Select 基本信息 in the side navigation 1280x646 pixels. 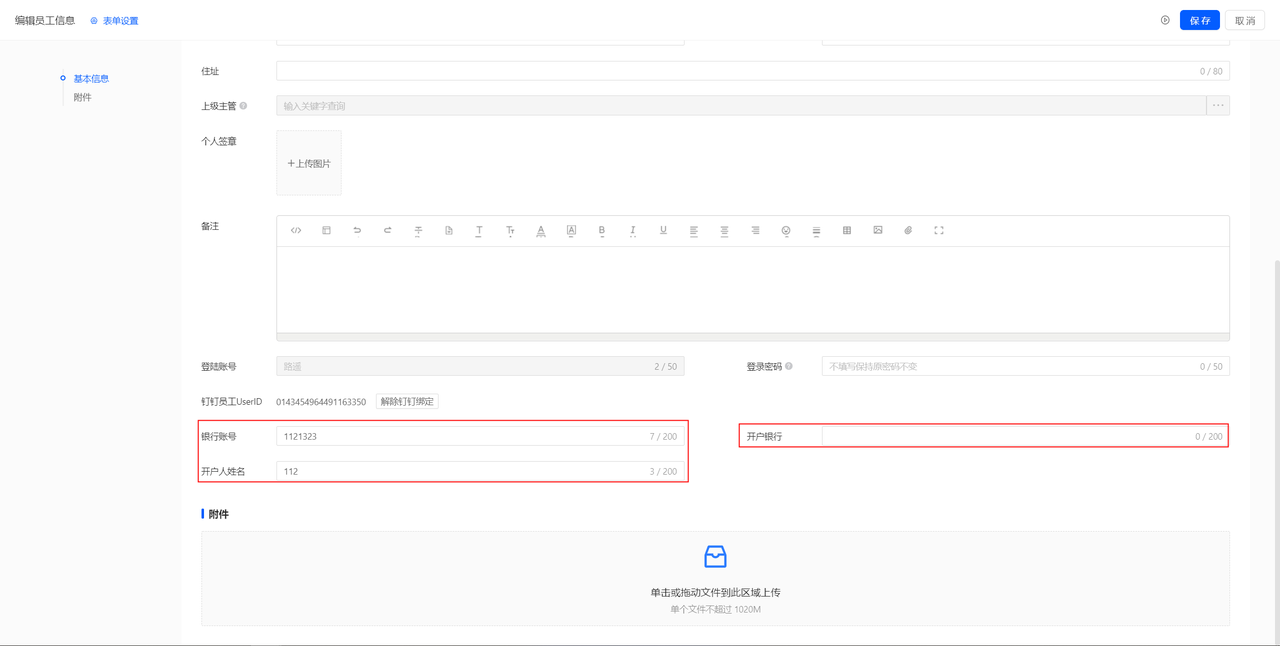(91, 79)
